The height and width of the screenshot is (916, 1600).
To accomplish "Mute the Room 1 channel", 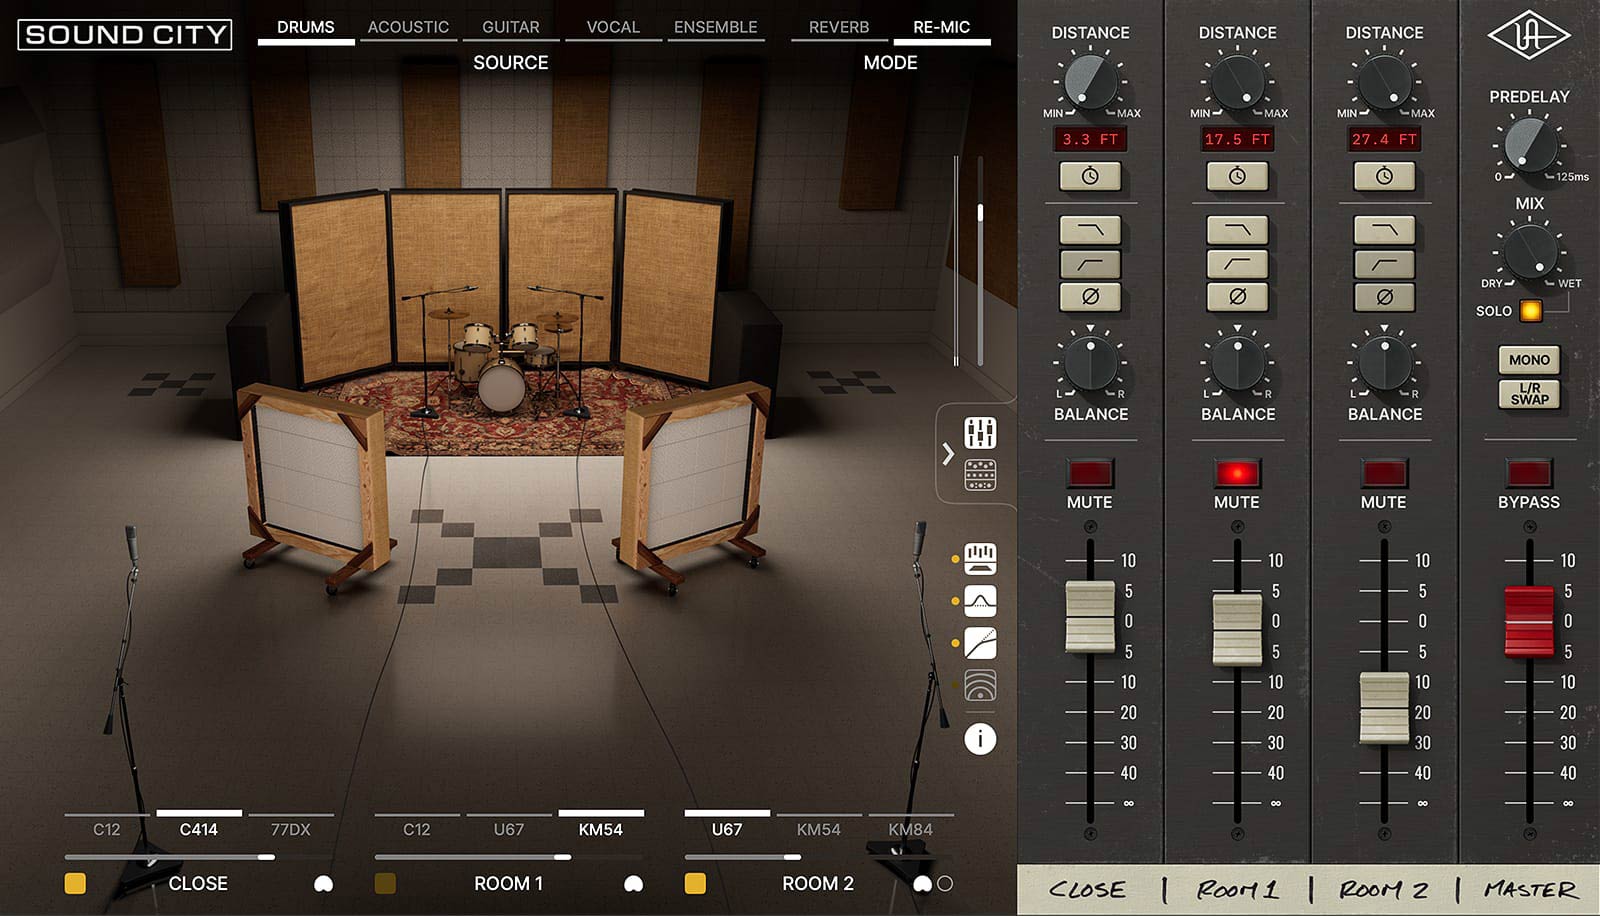I will [x=1237, y=473].
